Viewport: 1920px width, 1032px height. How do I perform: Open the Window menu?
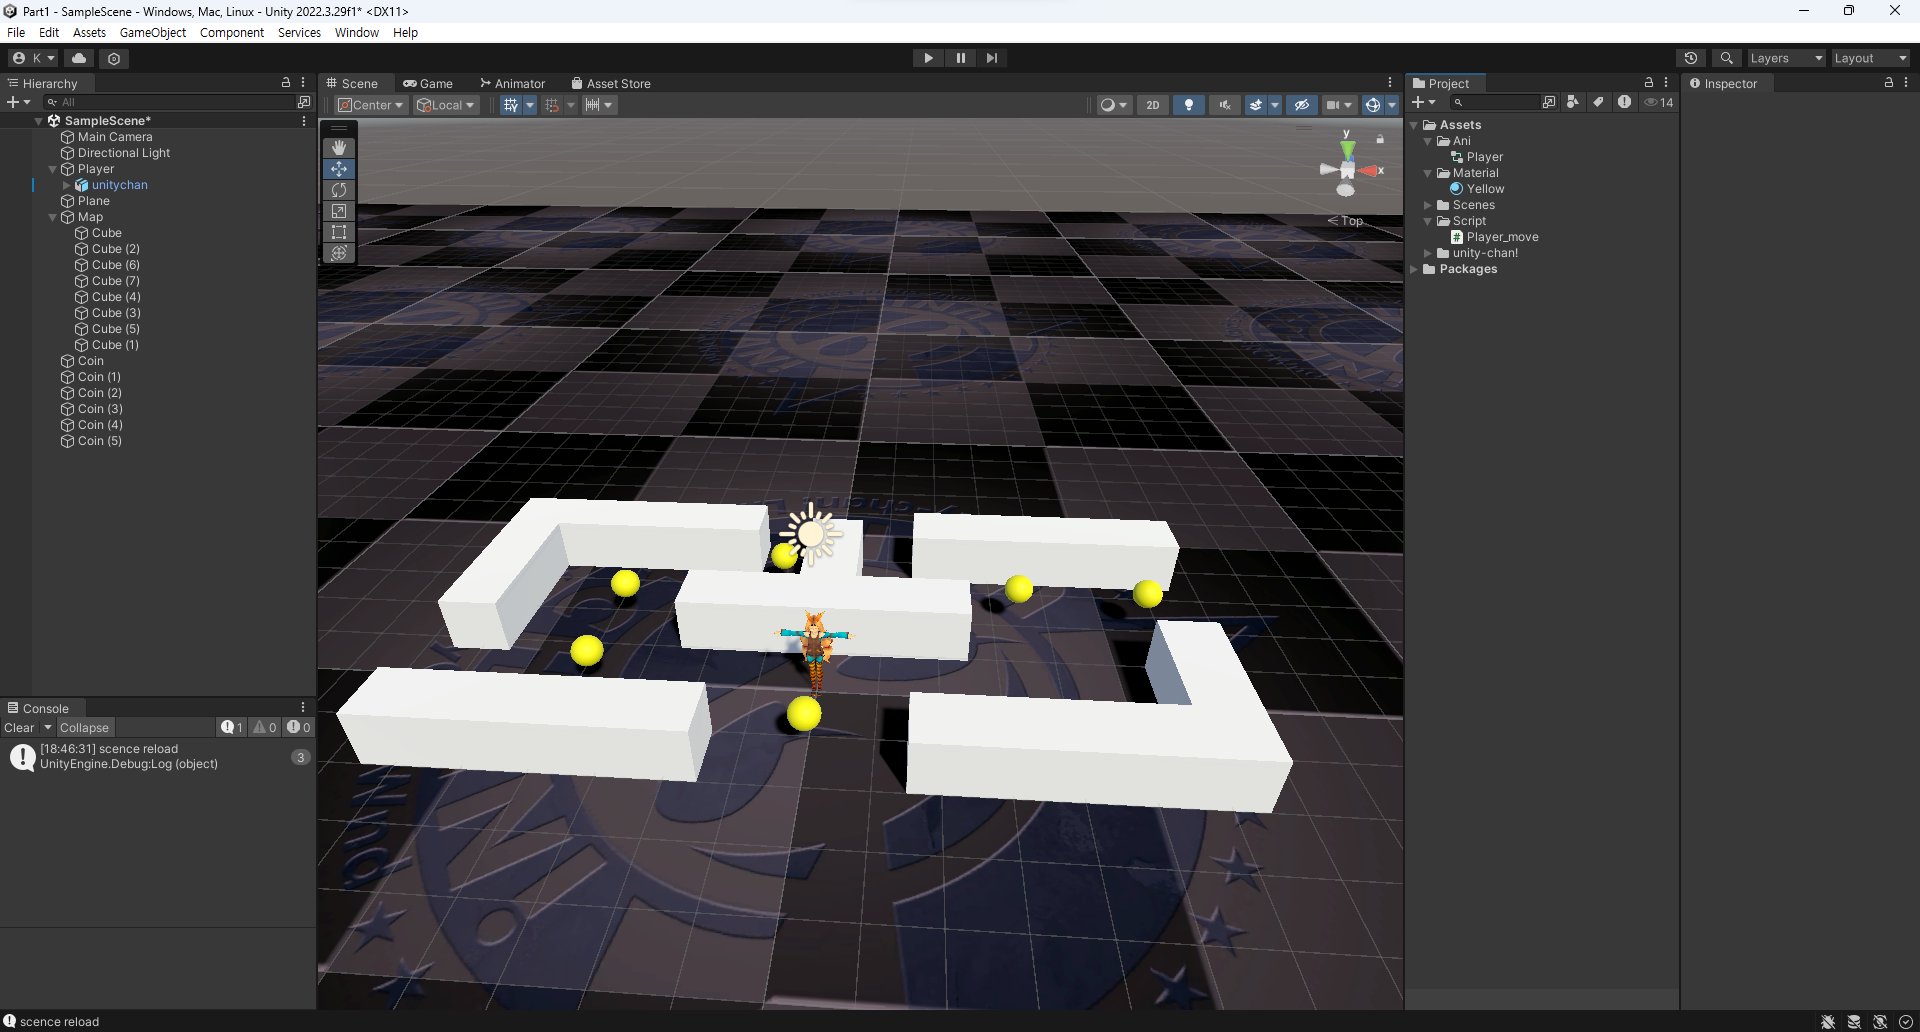point(357,33)
